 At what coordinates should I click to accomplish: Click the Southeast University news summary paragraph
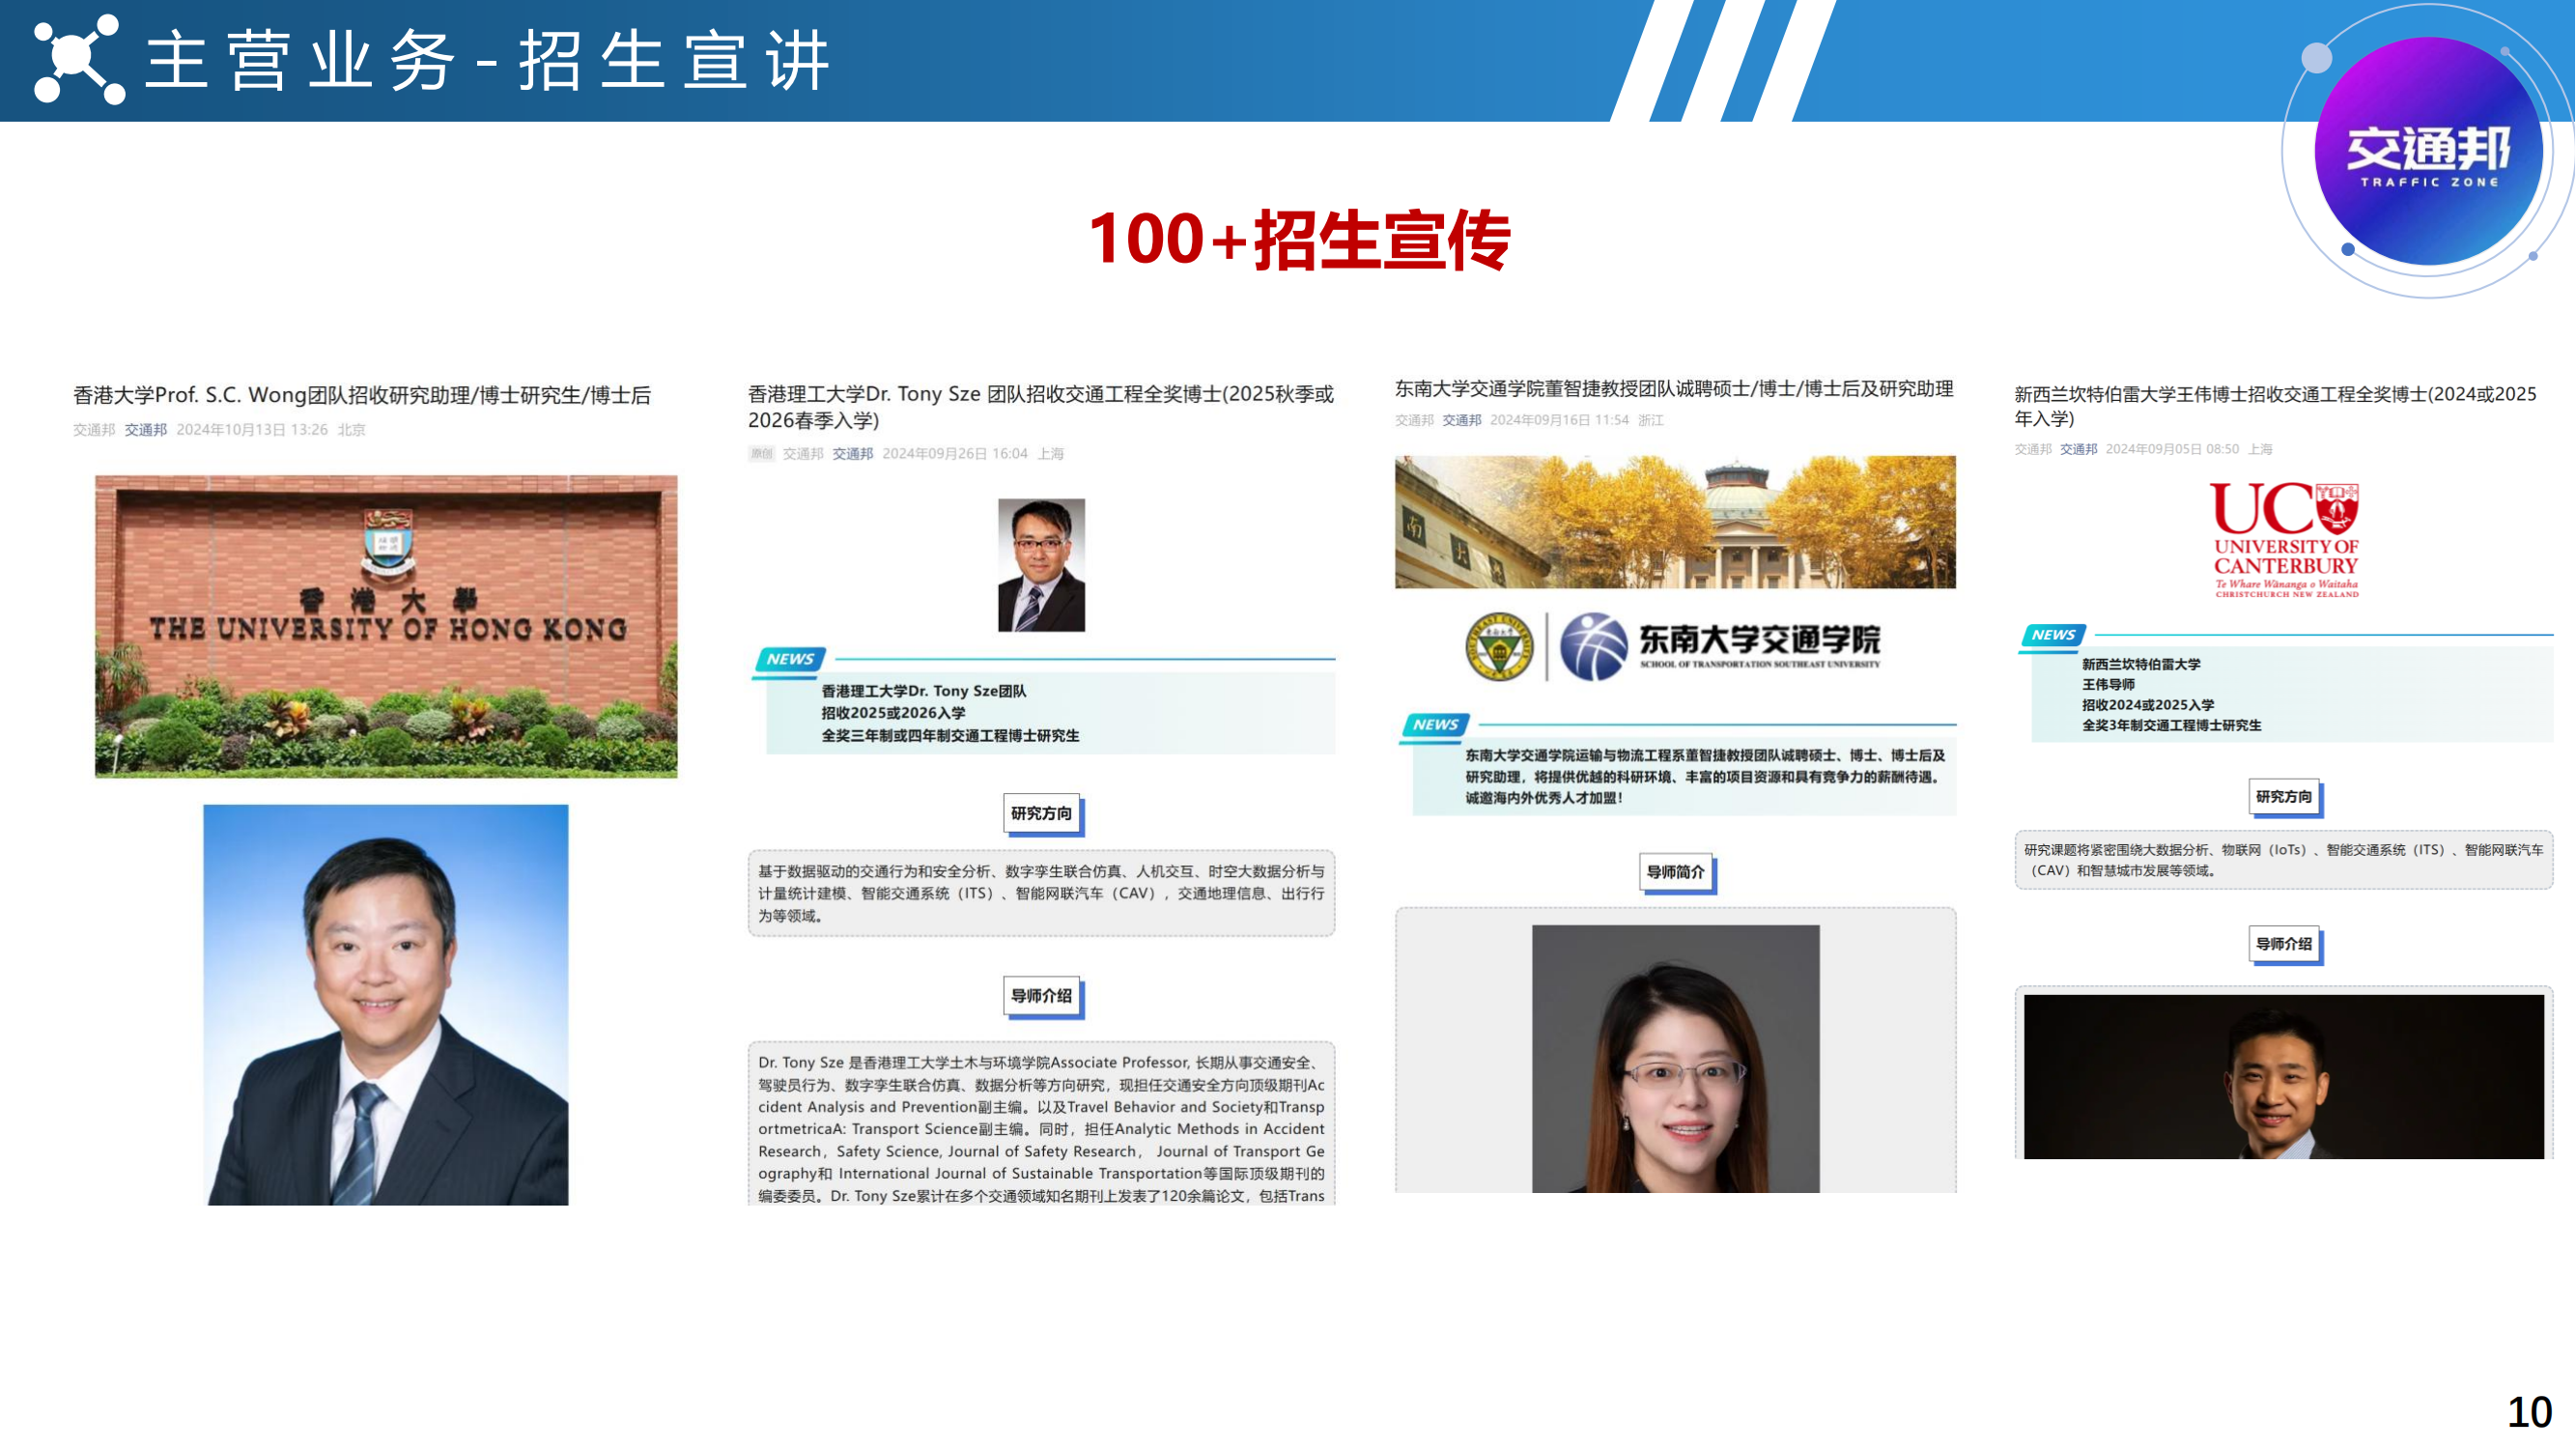tap(1704, 777)
